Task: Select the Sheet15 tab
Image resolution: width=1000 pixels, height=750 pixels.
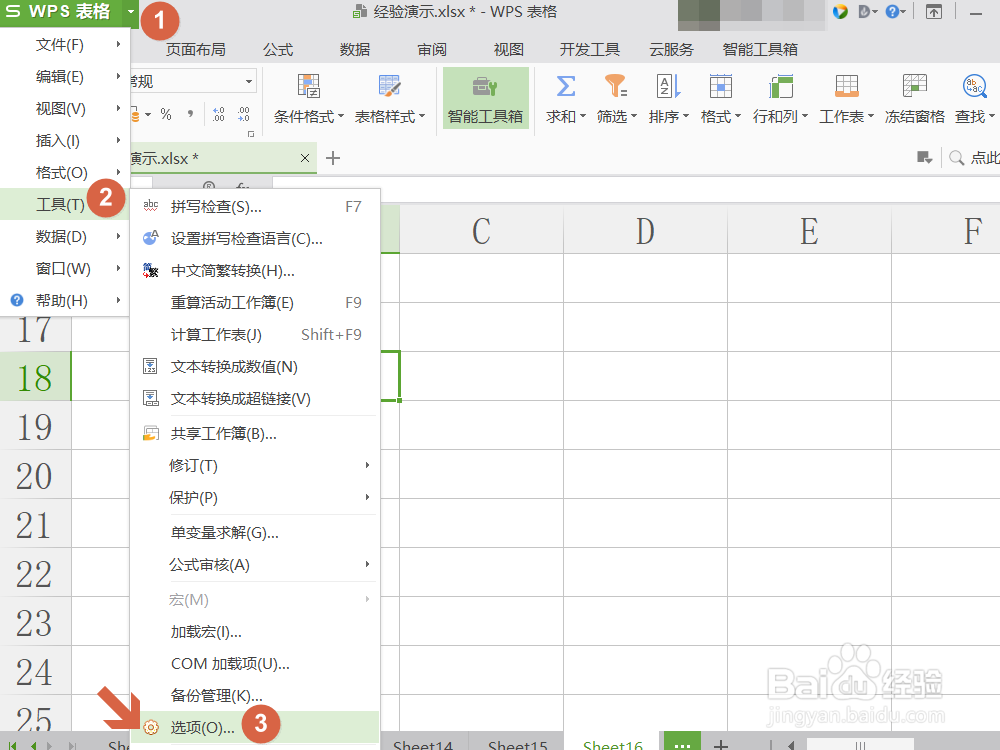Action: (x=516, y=744)
